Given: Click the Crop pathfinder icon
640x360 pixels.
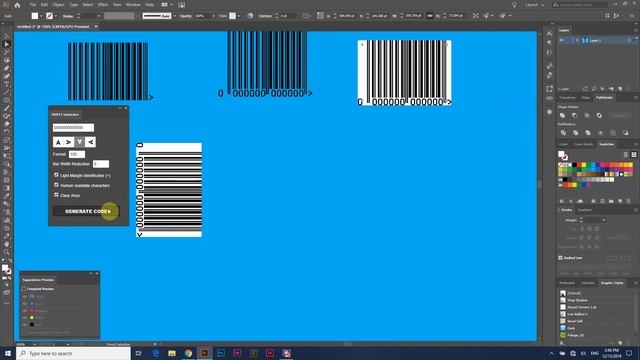Looking at the screenshot, I should (x=600, y=133).
